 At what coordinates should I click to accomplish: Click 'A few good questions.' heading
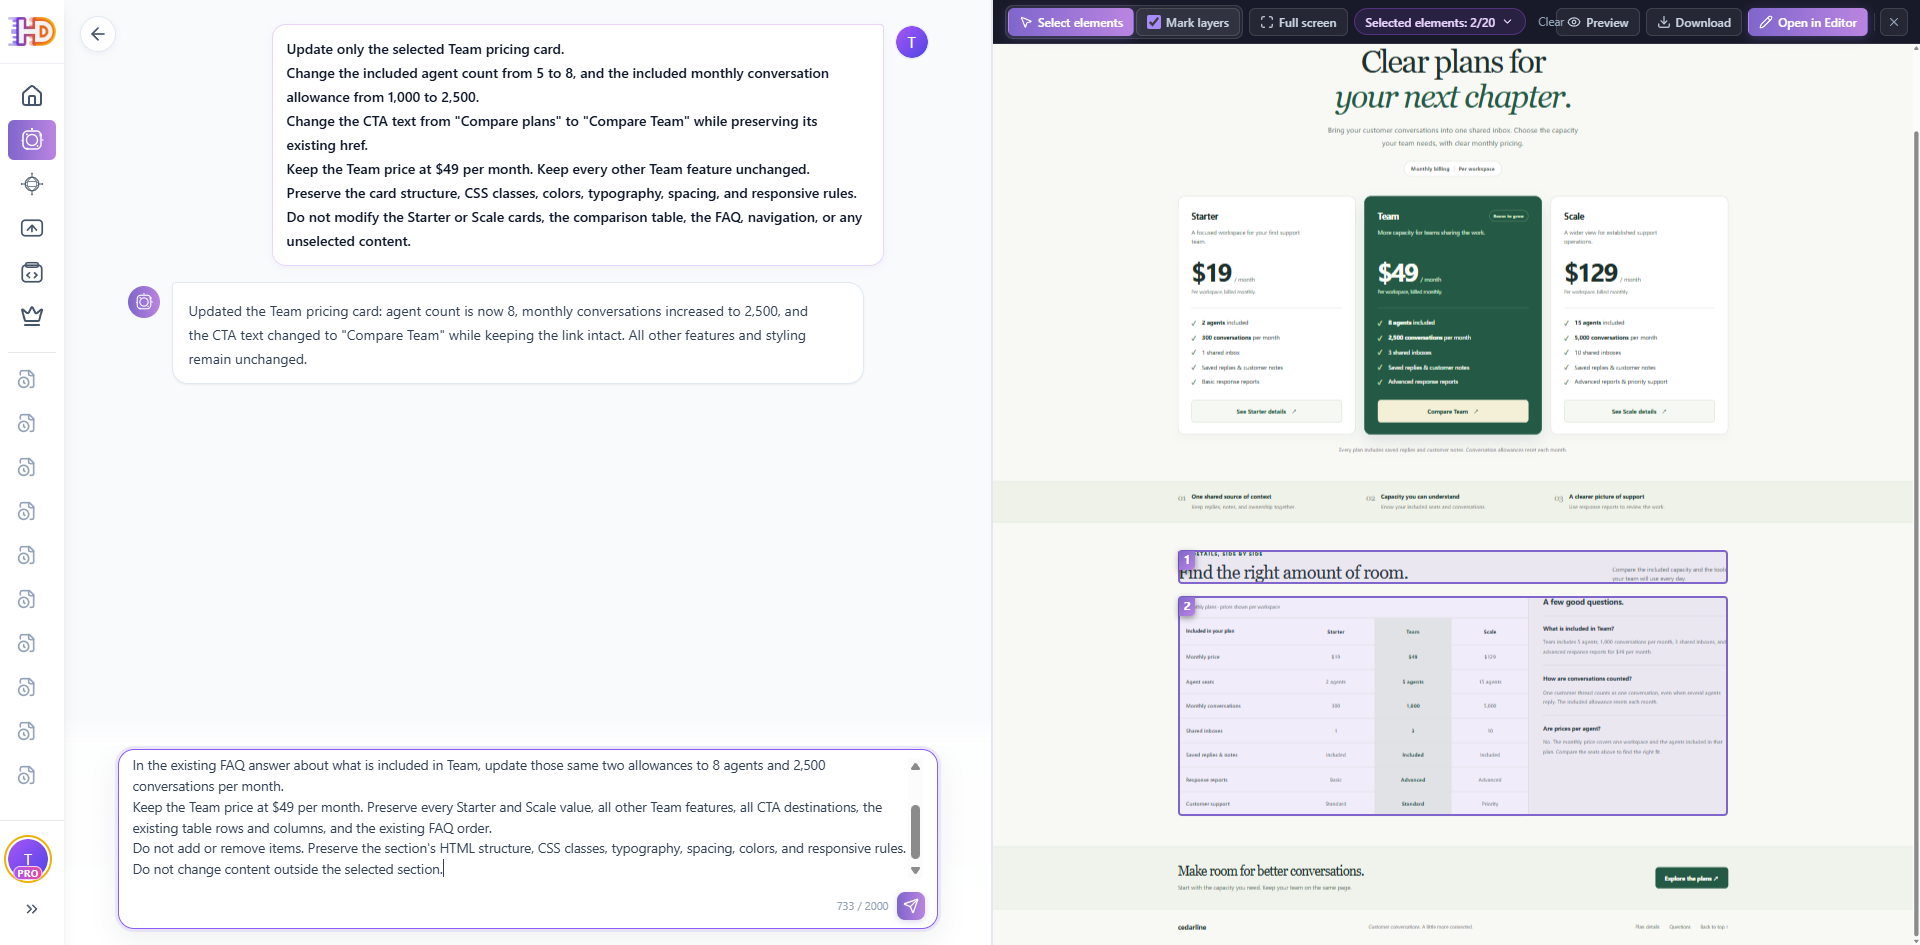1583,602
